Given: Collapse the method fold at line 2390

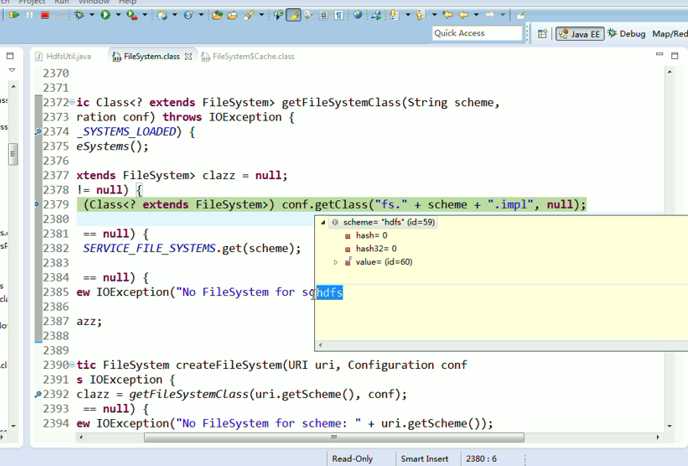Looking at the screenshot, I should [x=72, y=365].
